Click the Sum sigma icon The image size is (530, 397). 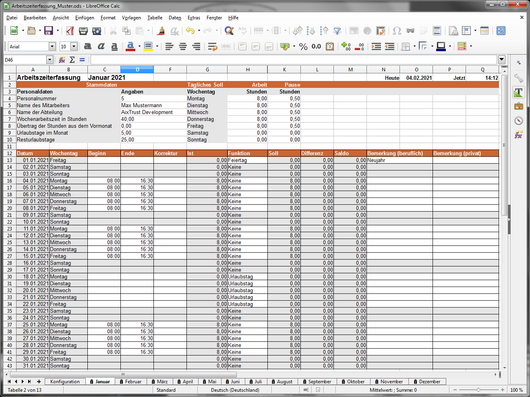pyautogui.click(x=72, y=60)
